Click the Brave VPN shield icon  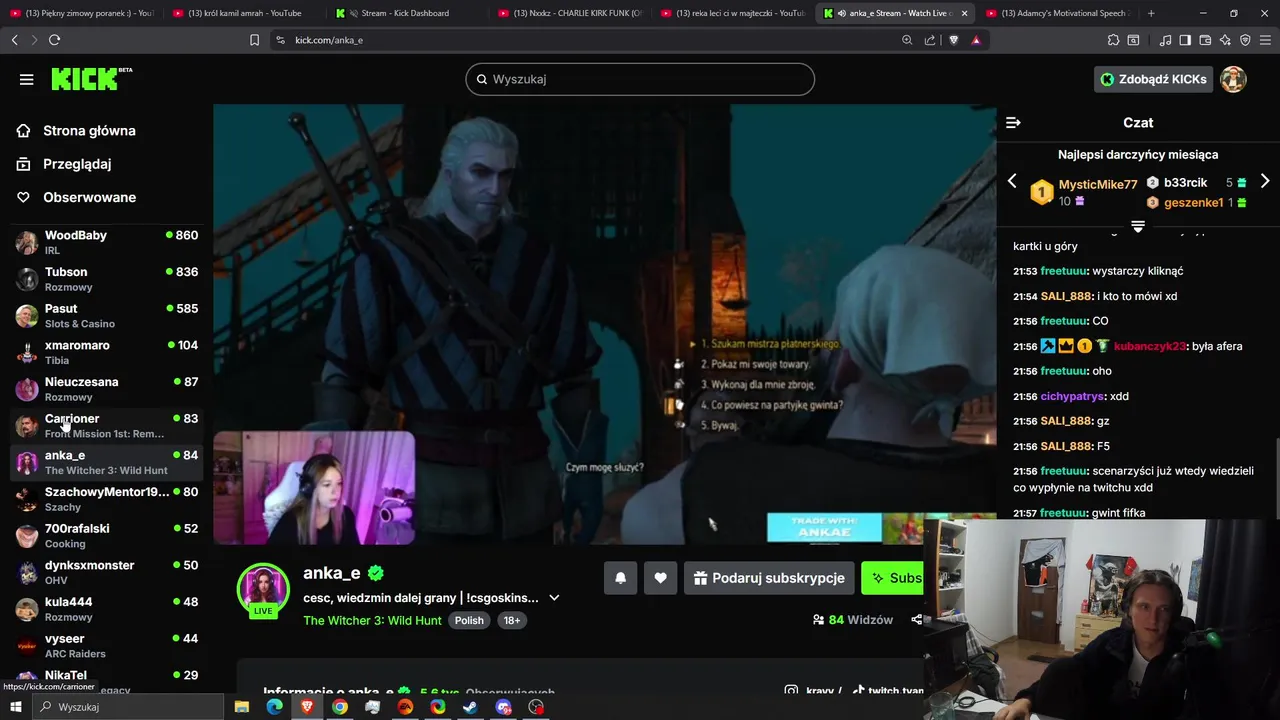click(x=1245, y=40)
